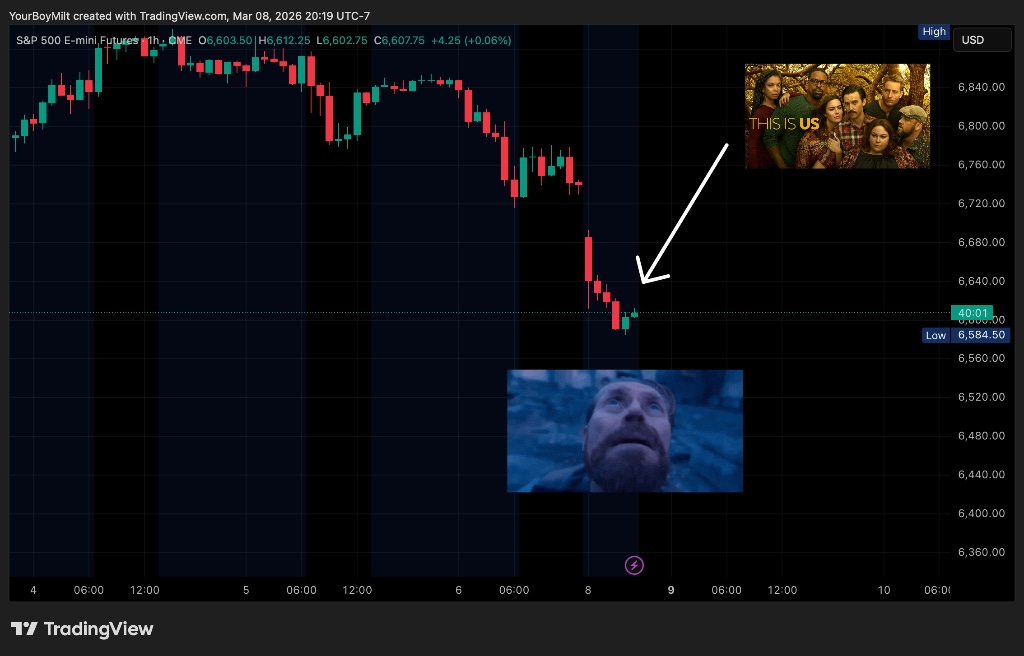The height and width of the screenshot is (656, 1024).
Task: Click the bold date label 9 on time axis
Action: [x=671, y=590]
